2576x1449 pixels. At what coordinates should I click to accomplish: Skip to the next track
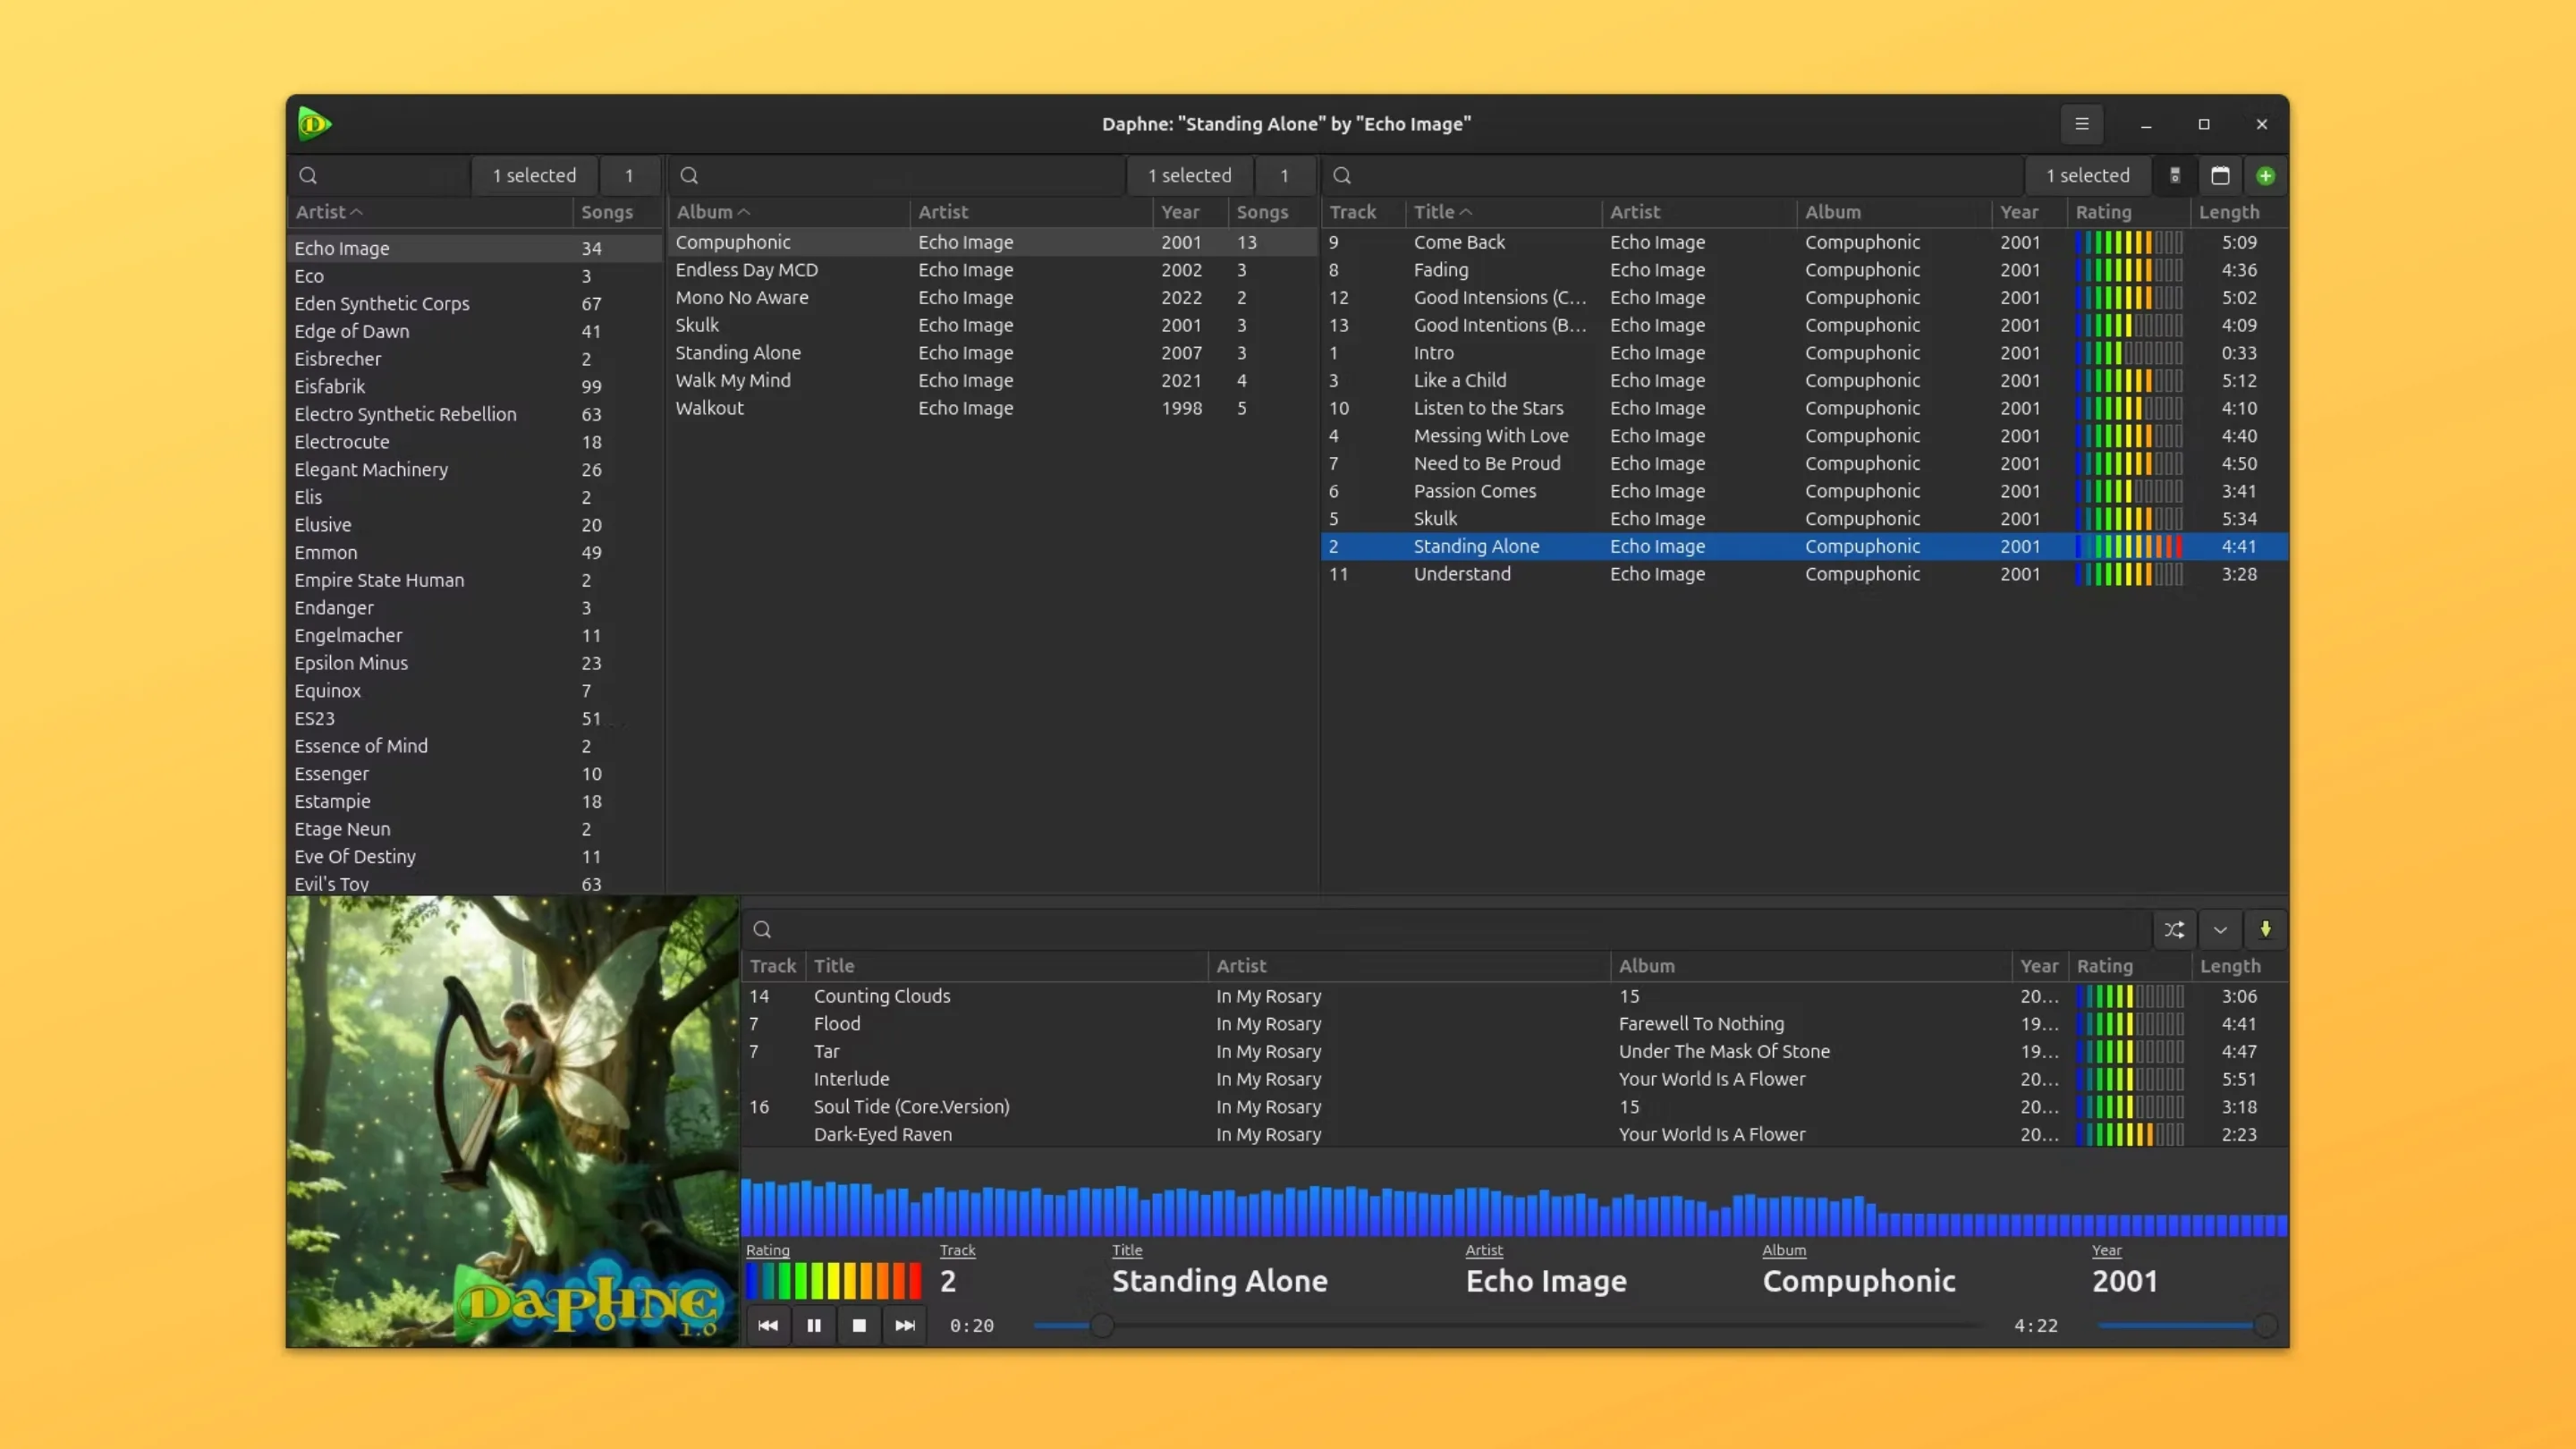(x=904, y=1325)
